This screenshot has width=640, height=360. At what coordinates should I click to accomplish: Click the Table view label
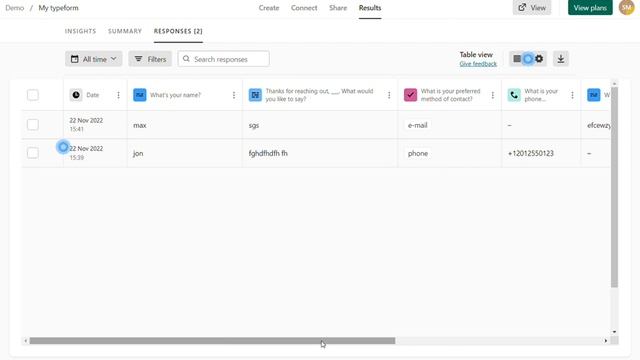pyautogui.click(x=476, y=54)
